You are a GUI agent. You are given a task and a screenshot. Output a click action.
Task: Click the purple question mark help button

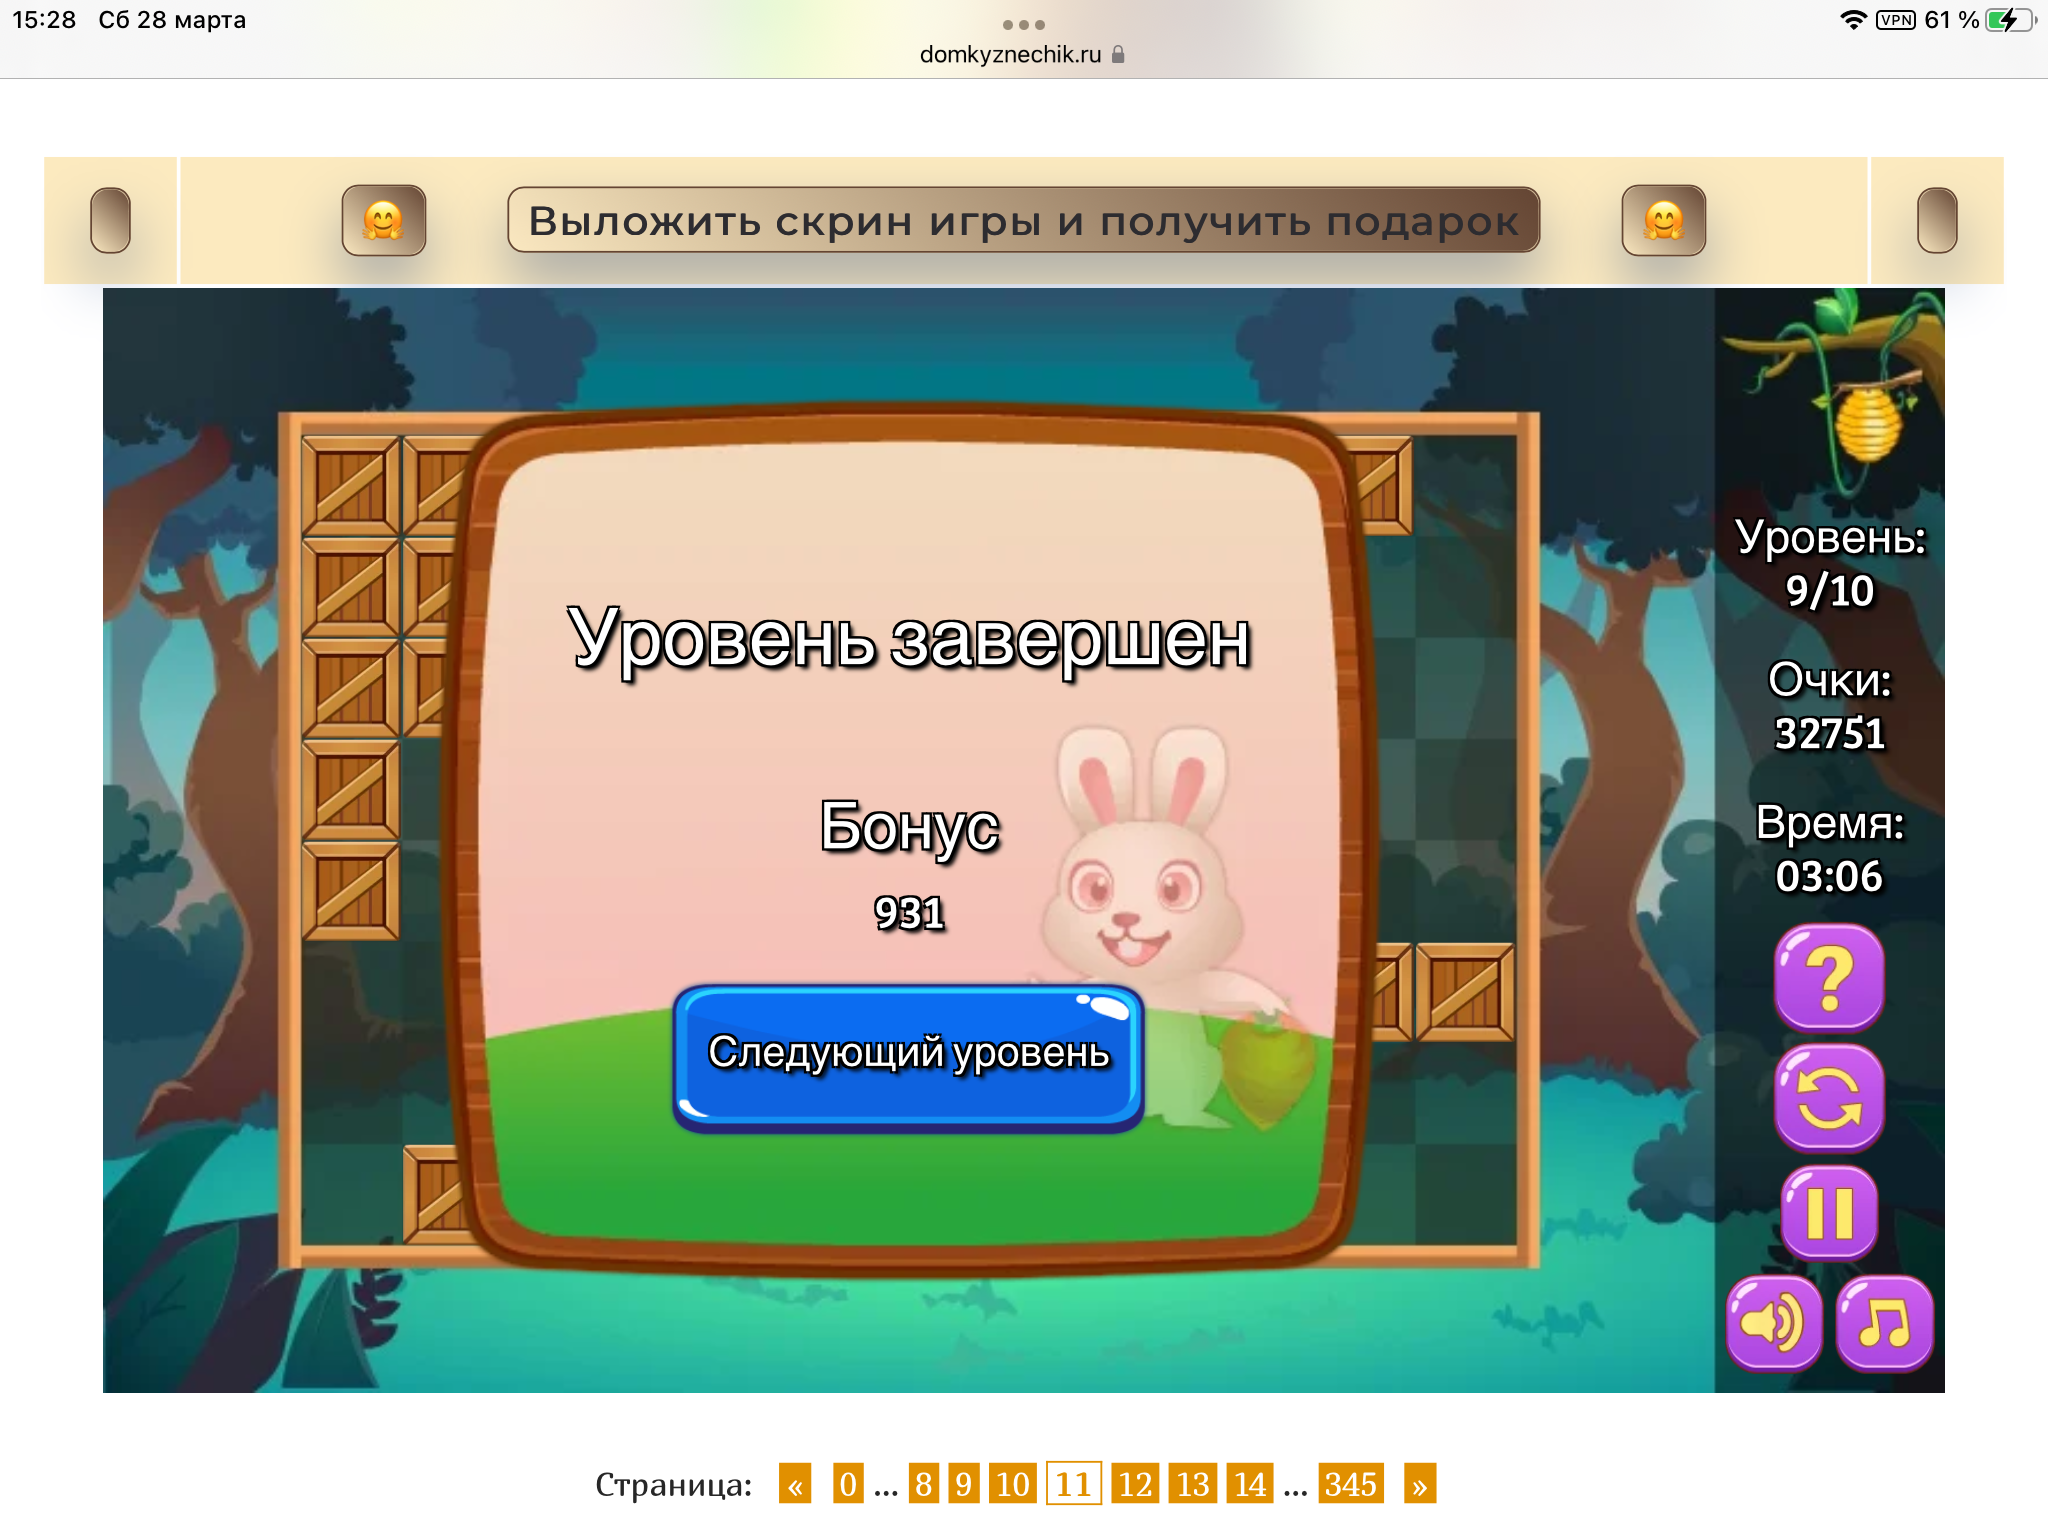tap(1829, 977)
